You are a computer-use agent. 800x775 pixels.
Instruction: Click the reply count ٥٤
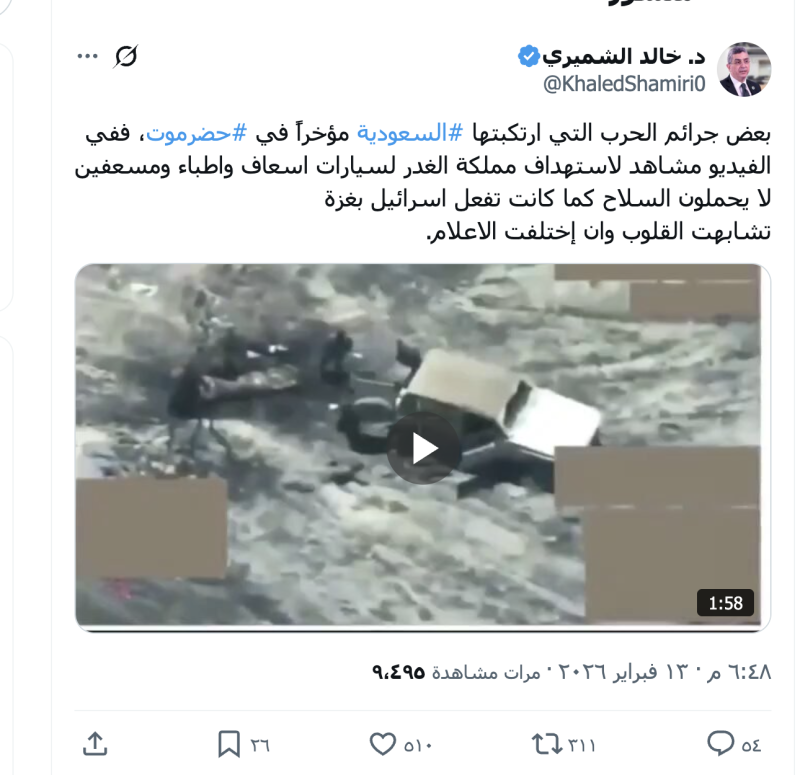[751, 745]
